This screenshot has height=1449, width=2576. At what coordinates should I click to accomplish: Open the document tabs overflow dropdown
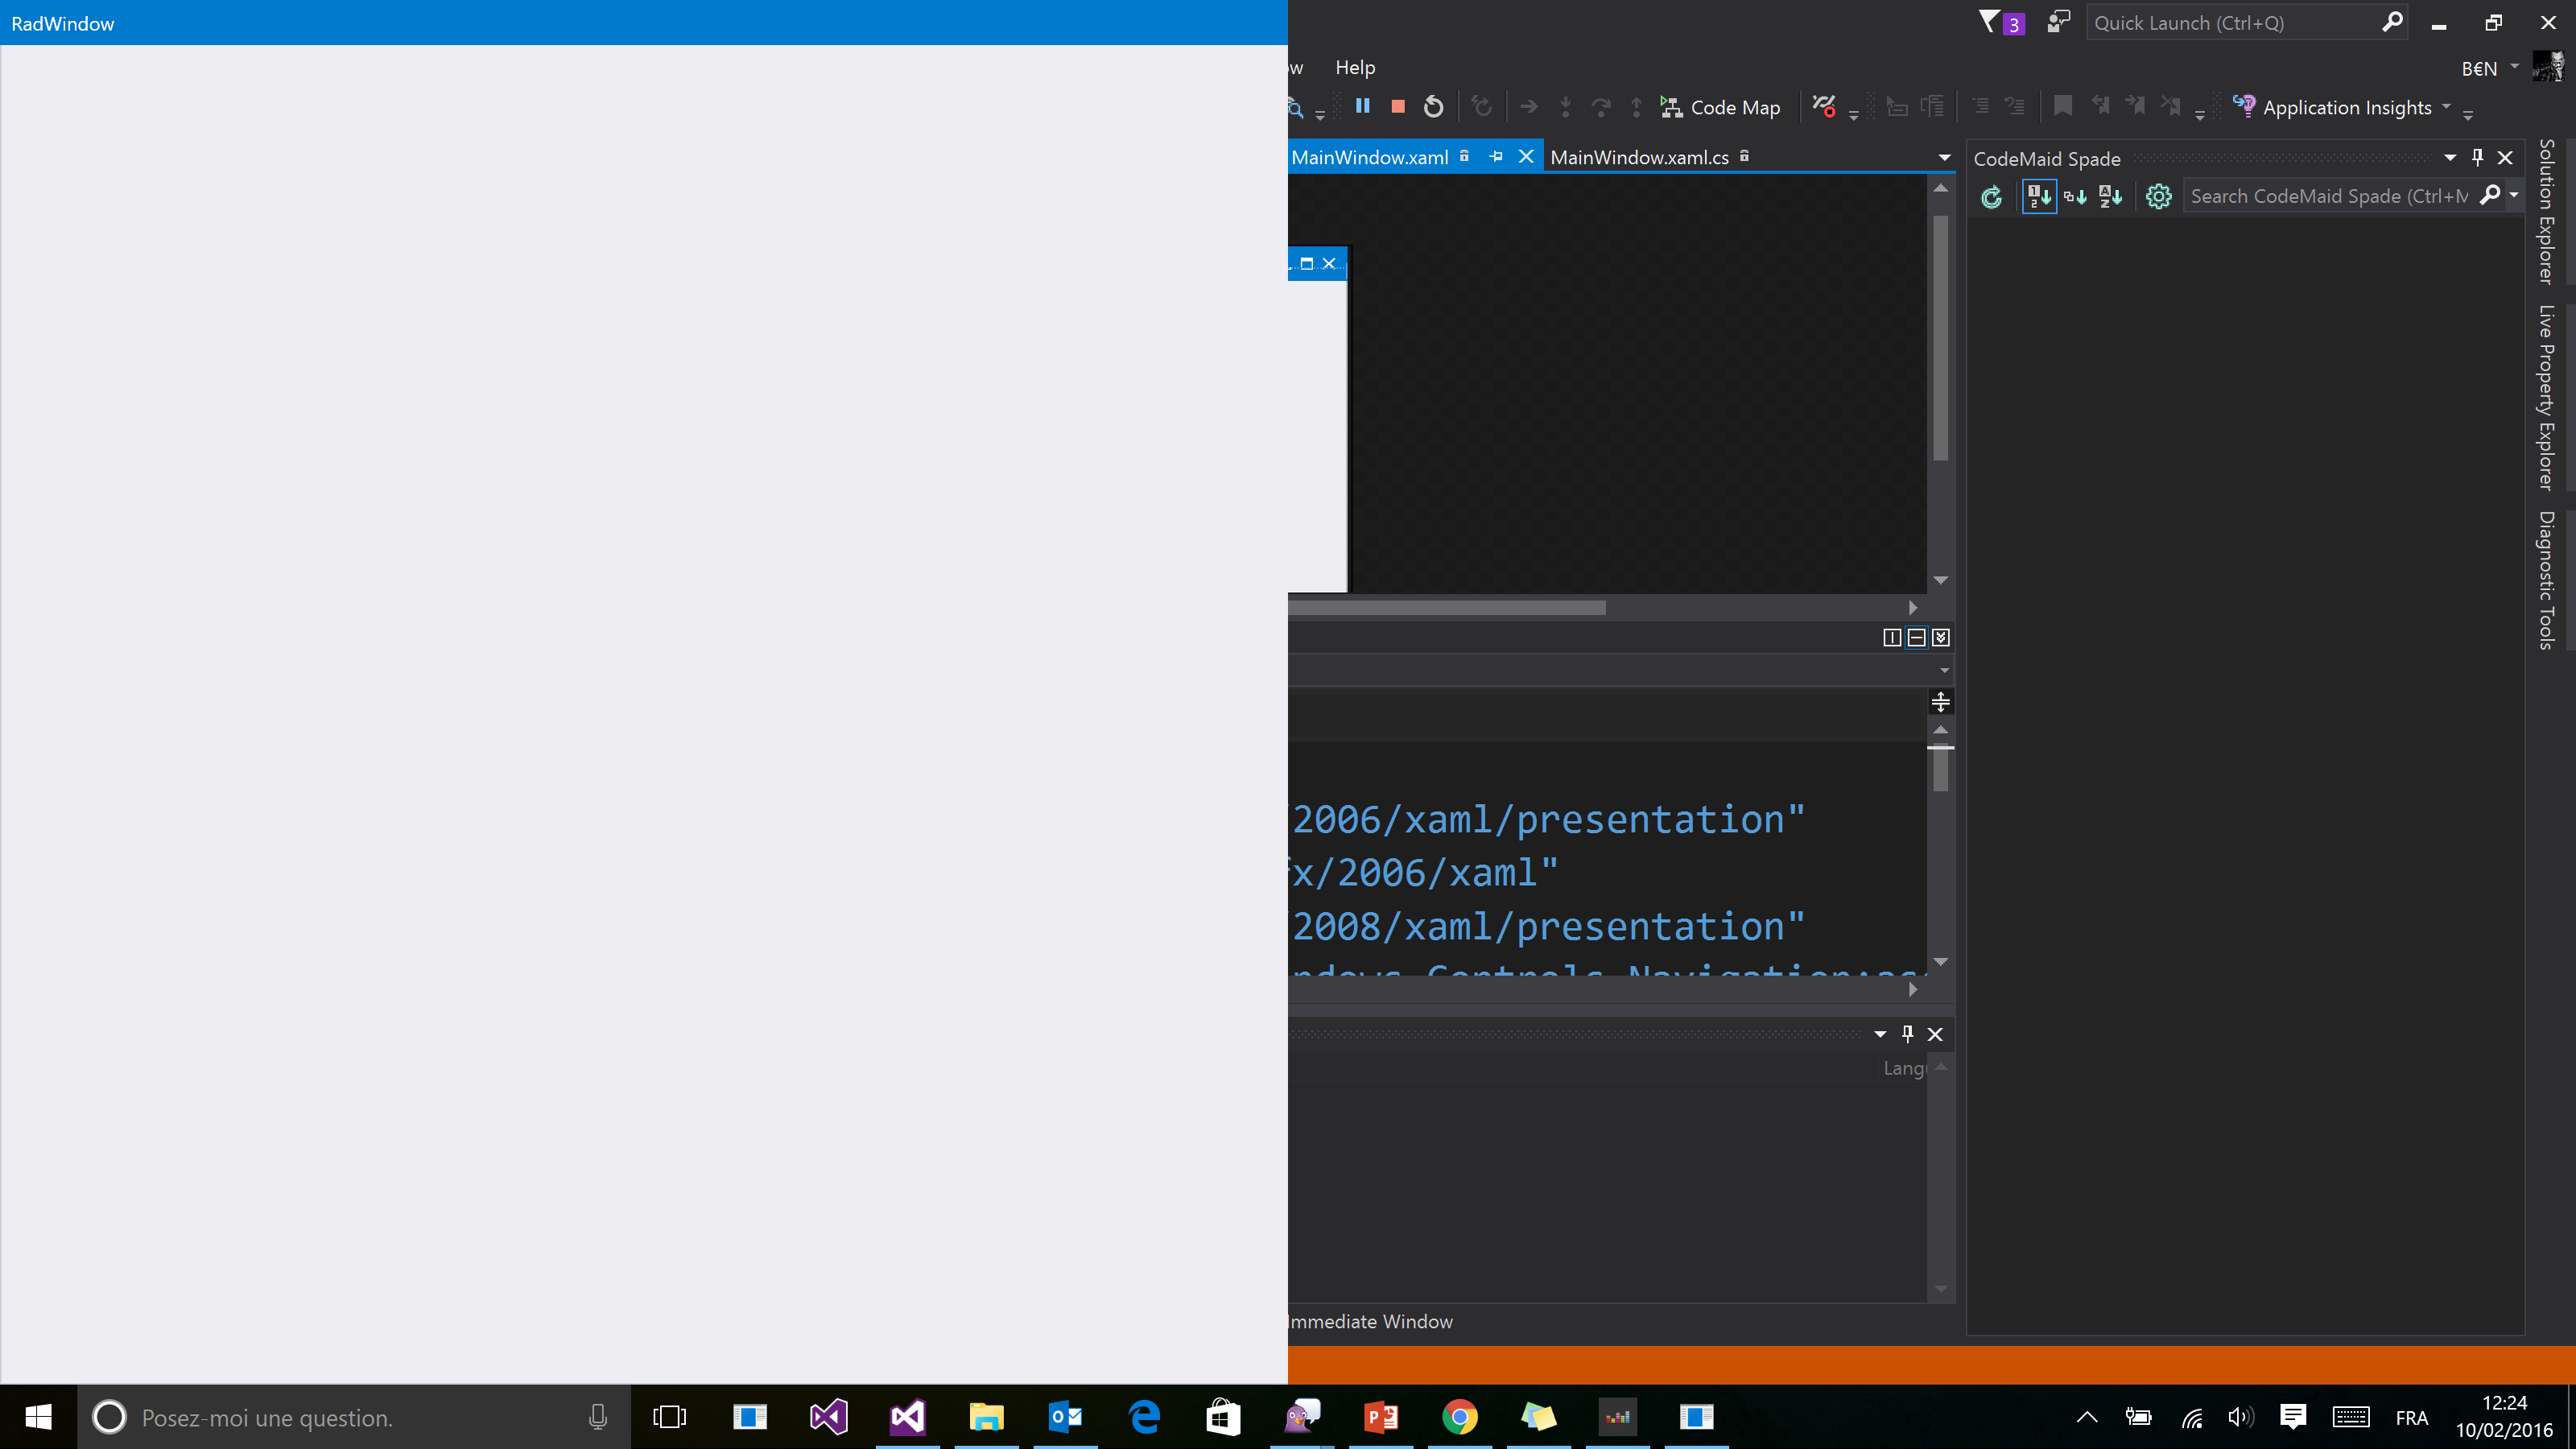pos(1944,157)
